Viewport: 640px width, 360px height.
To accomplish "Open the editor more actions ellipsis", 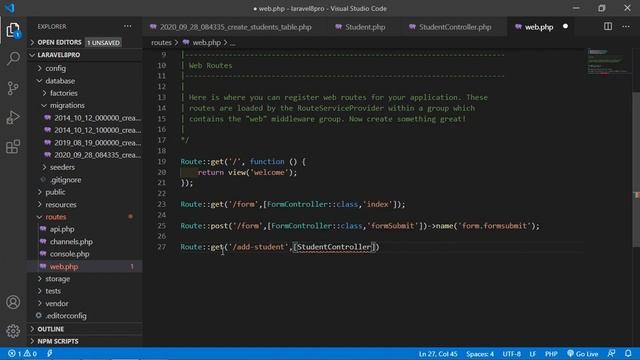I will click(626, 27).
